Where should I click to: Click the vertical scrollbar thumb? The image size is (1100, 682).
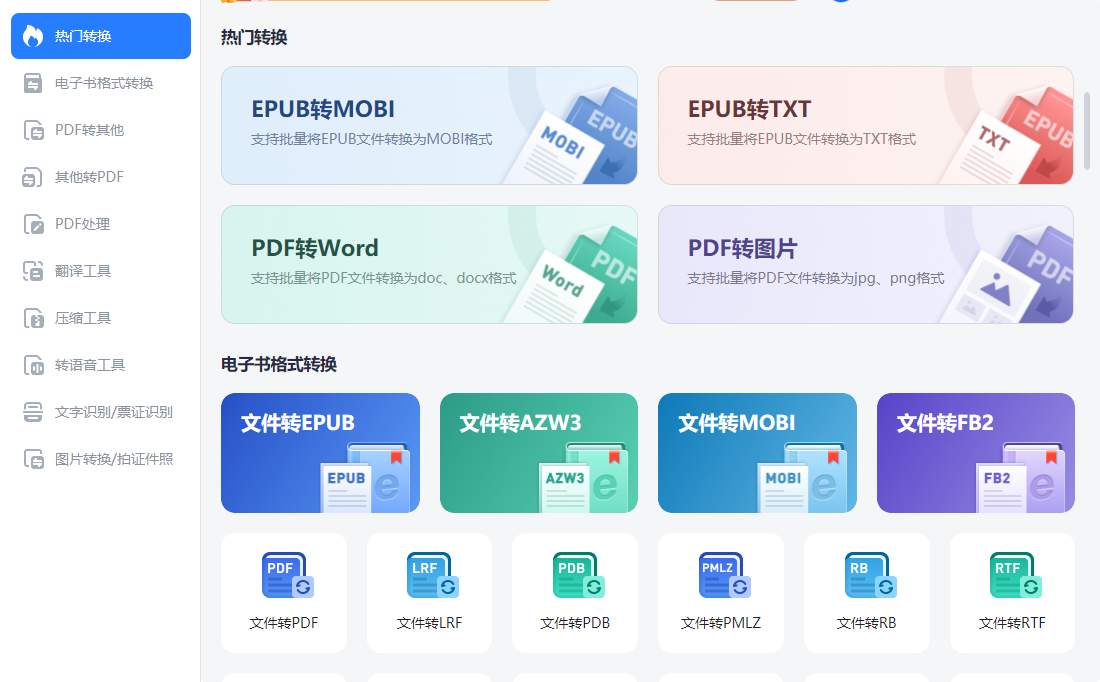pyautogui.click(x=1087, y=131)
